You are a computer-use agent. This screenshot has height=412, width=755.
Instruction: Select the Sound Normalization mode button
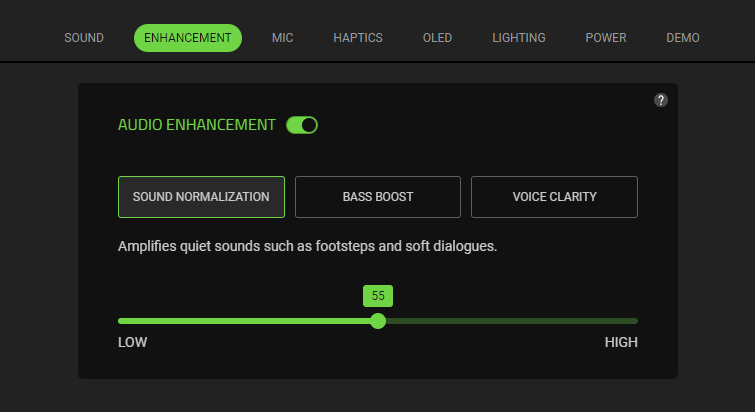(x=201, y=197)
